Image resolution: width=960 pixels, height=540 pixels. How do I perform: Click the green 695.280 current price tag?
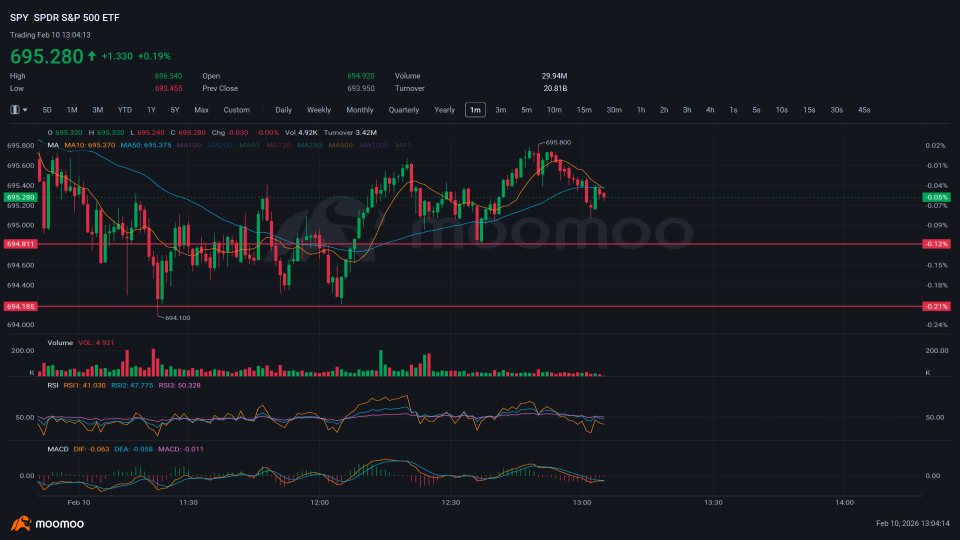tap(20, 197)
